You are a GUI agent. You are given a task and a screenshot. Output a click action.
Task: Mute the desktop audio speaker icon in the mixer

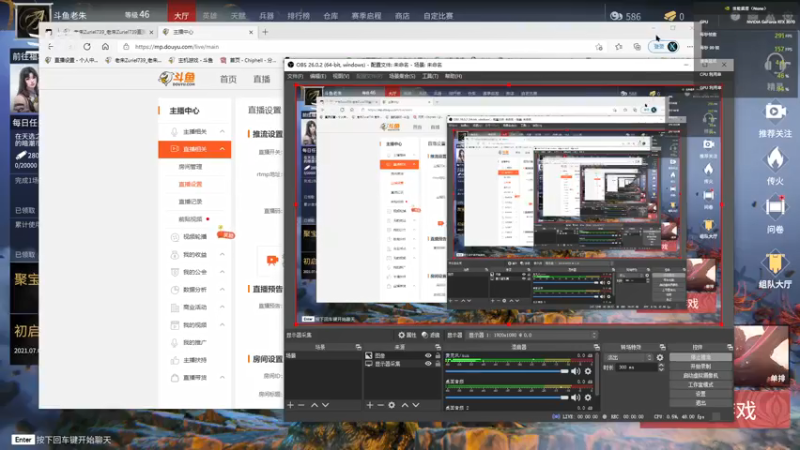[x=576, y=397]
